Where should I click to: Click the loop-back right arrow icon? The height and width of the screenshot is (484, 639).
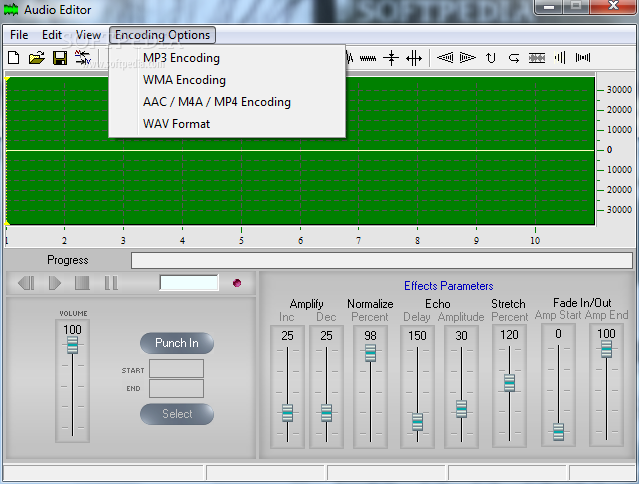pyautogui.click(x=514, y=58)
